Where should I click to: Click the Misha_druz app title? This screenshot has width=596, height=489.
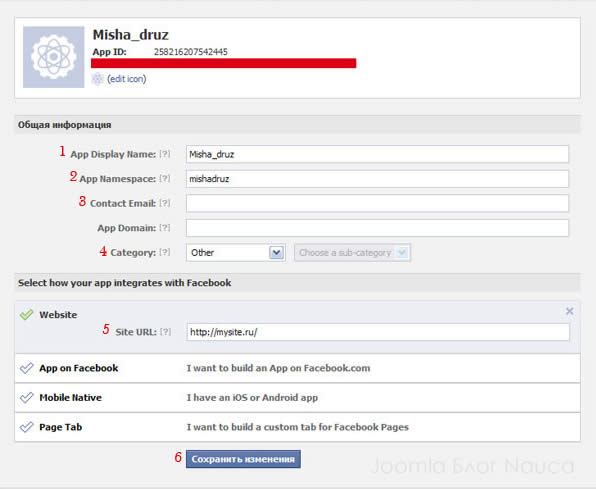pyautogui.click(x=130, y=35)
